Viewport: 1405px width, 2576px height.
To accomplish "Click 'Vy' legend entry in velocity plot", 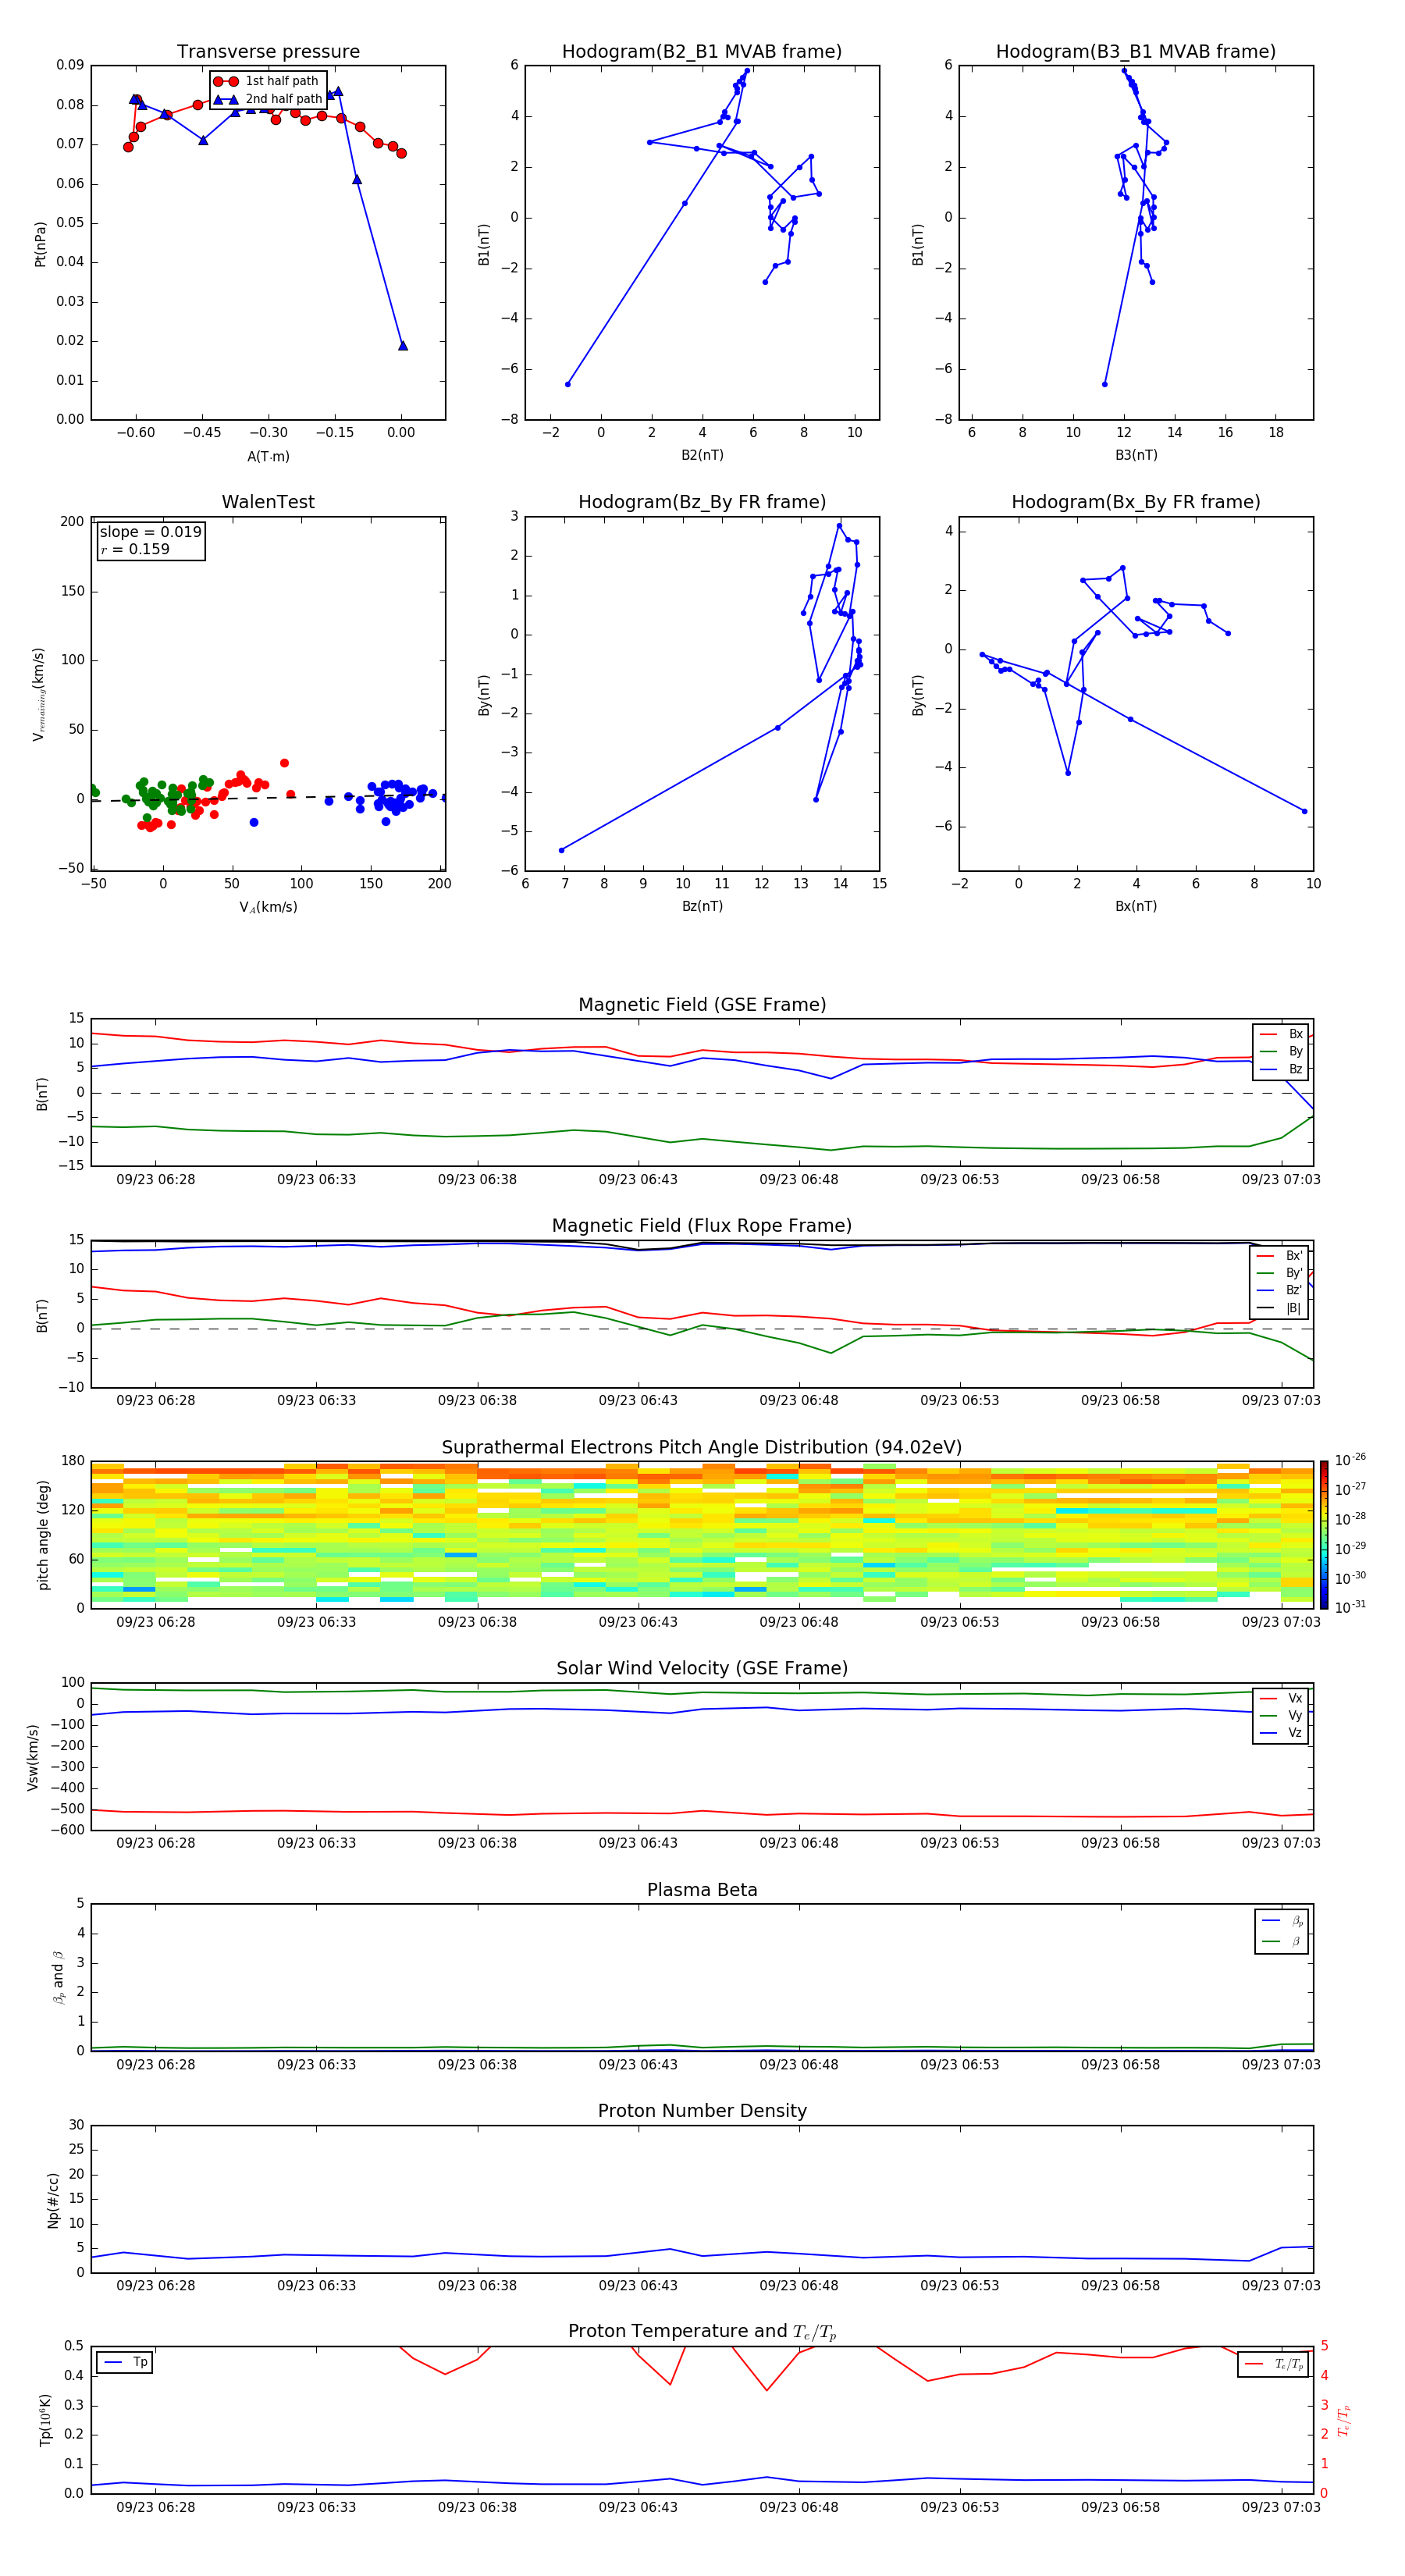I will (x=1281, y=1715).
